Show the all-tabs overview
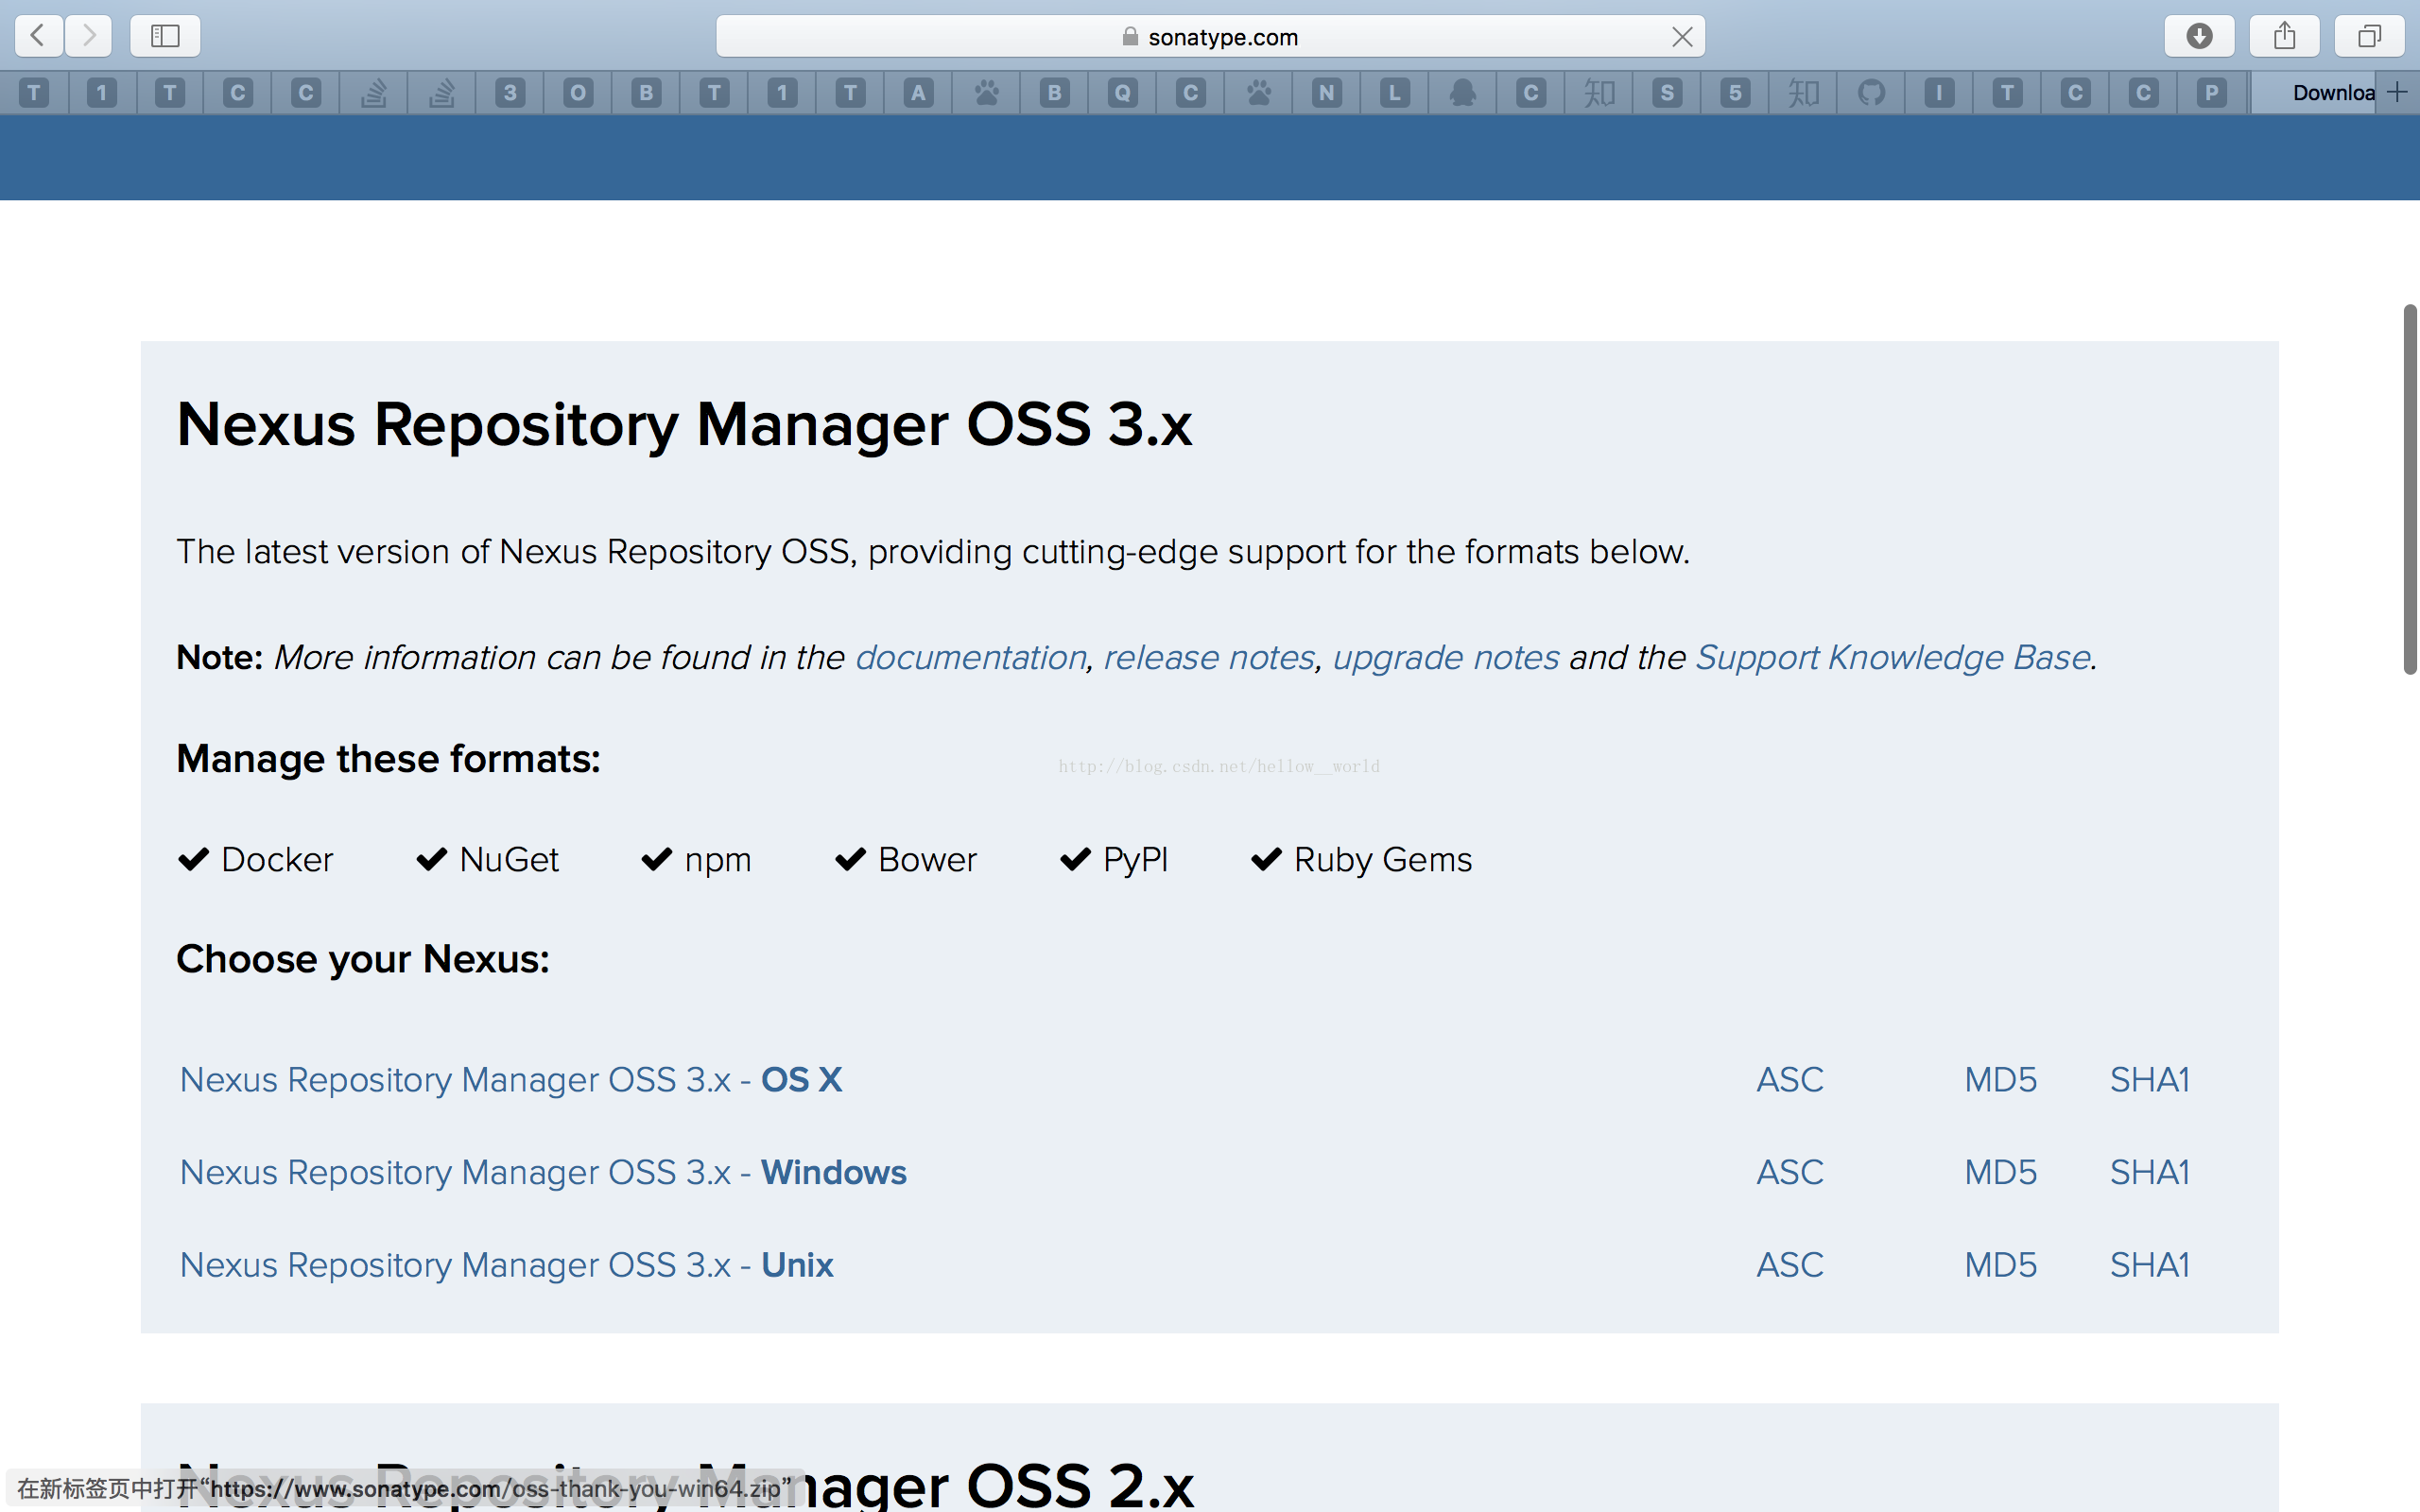 coord(2369,36)
